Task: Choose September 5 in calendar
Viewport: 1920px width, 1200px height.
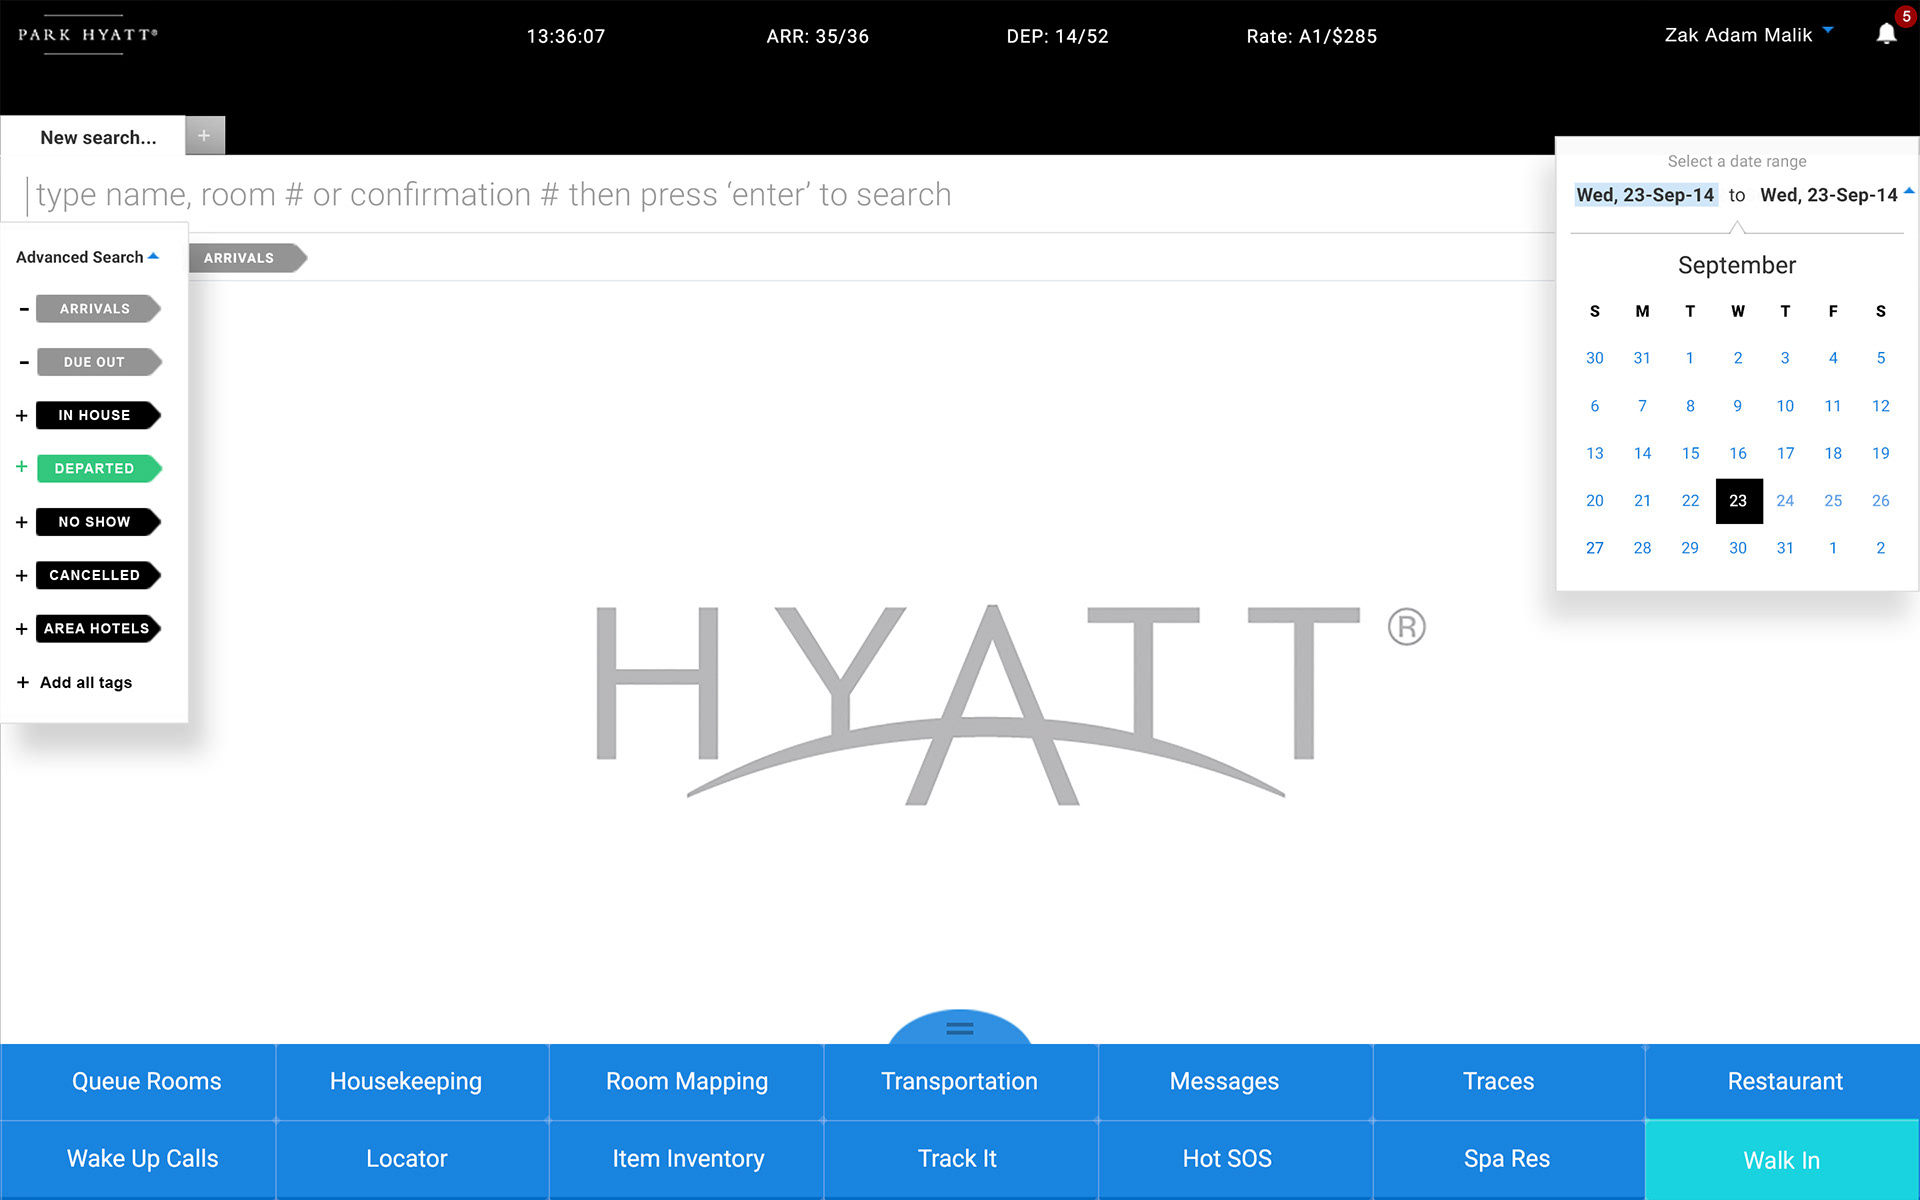Action: coord(1881,358)
